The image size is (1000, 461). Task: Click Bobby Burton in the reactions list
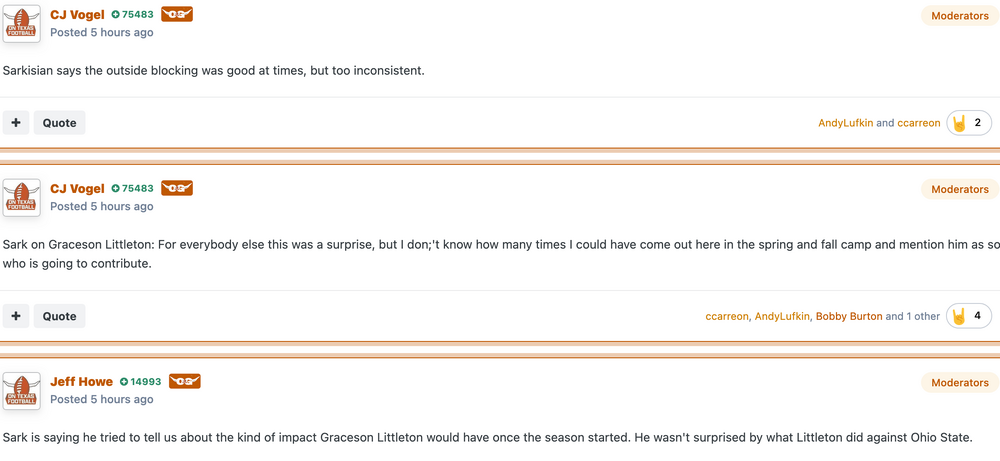[x=849, y=316]
